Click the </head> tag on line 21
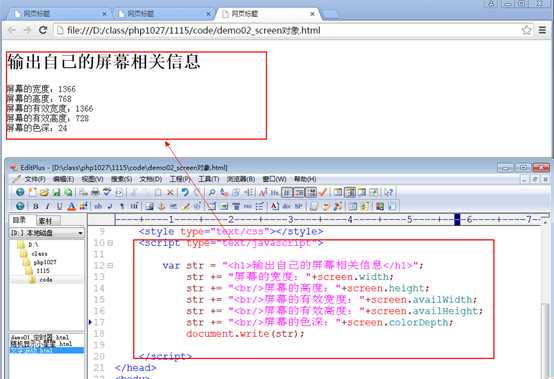This screenshot has height=379, width=554. [136, 368]
